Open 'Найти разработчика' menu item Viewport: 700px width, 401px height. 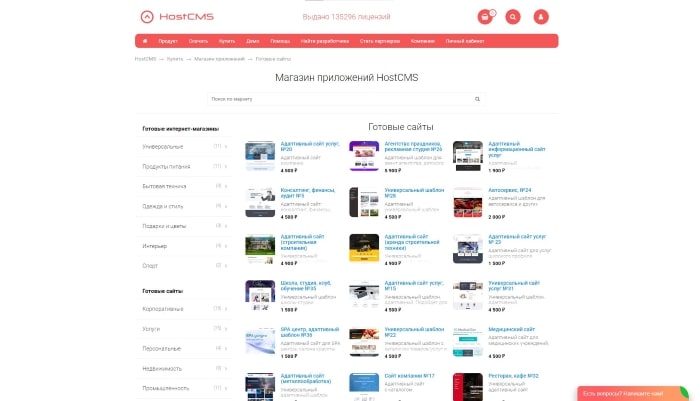pyautogui.click(x=325, y=41)
